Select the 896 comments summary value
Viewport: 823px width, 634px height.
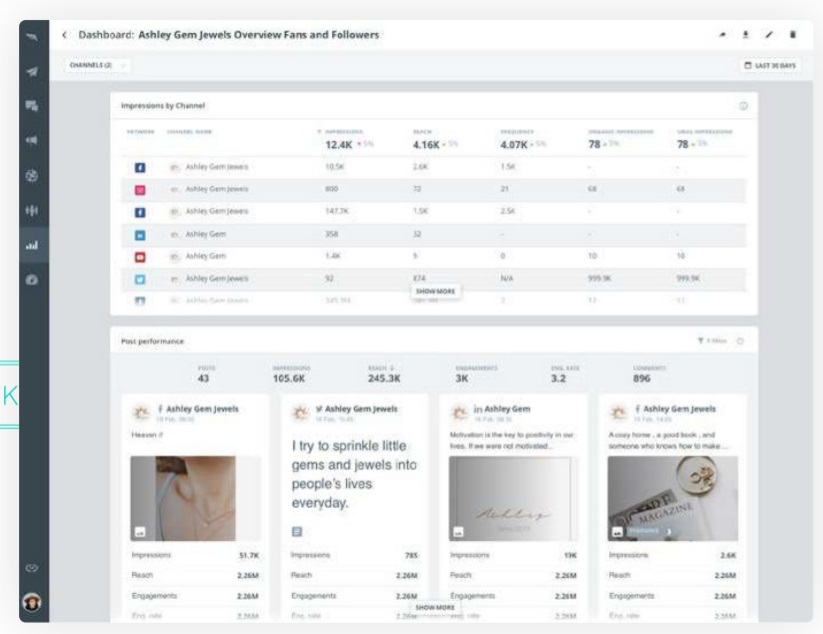(x=641, y=378)
